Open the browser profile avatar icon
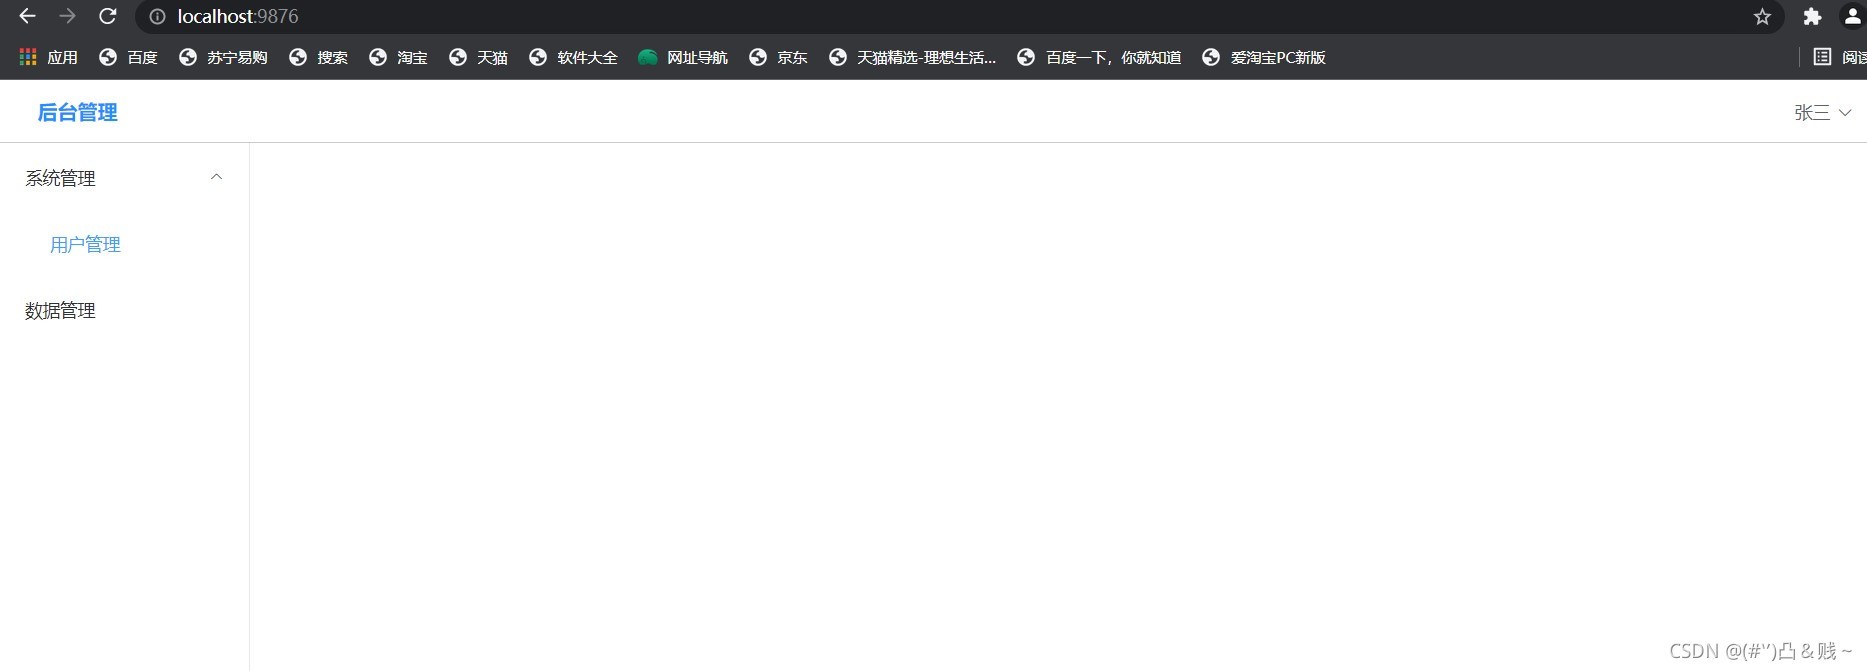 pyautogui.click(x=1853, y=16)
